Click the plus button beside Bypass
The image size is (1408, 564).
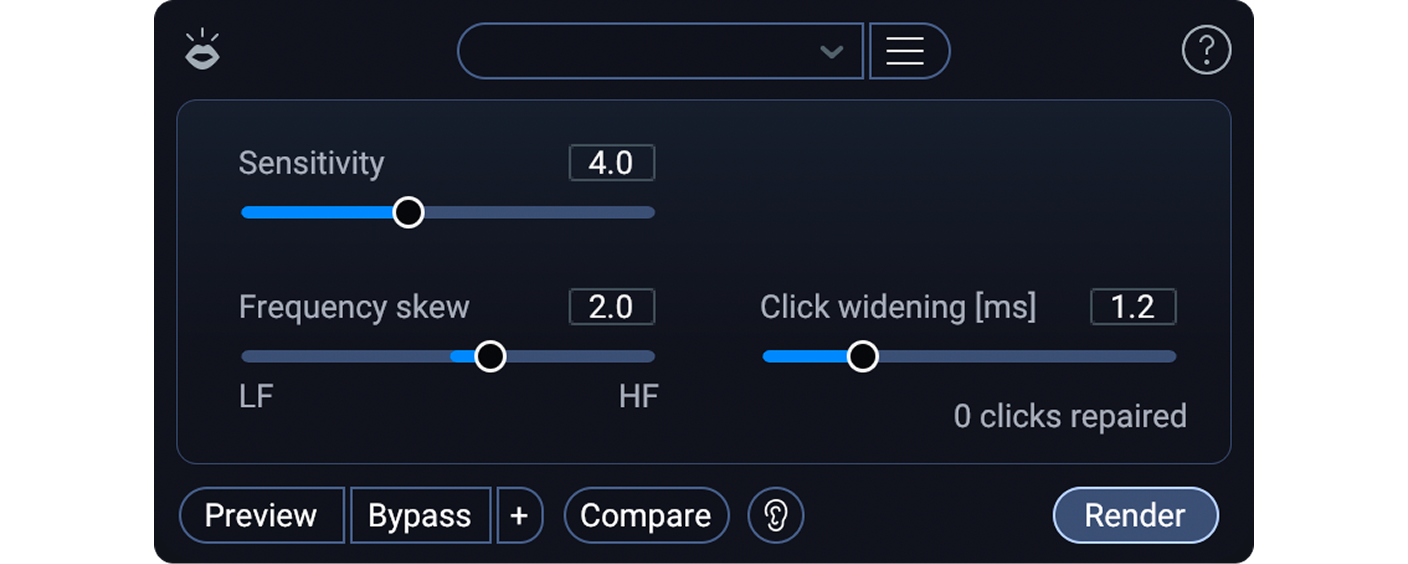point(519,516)
